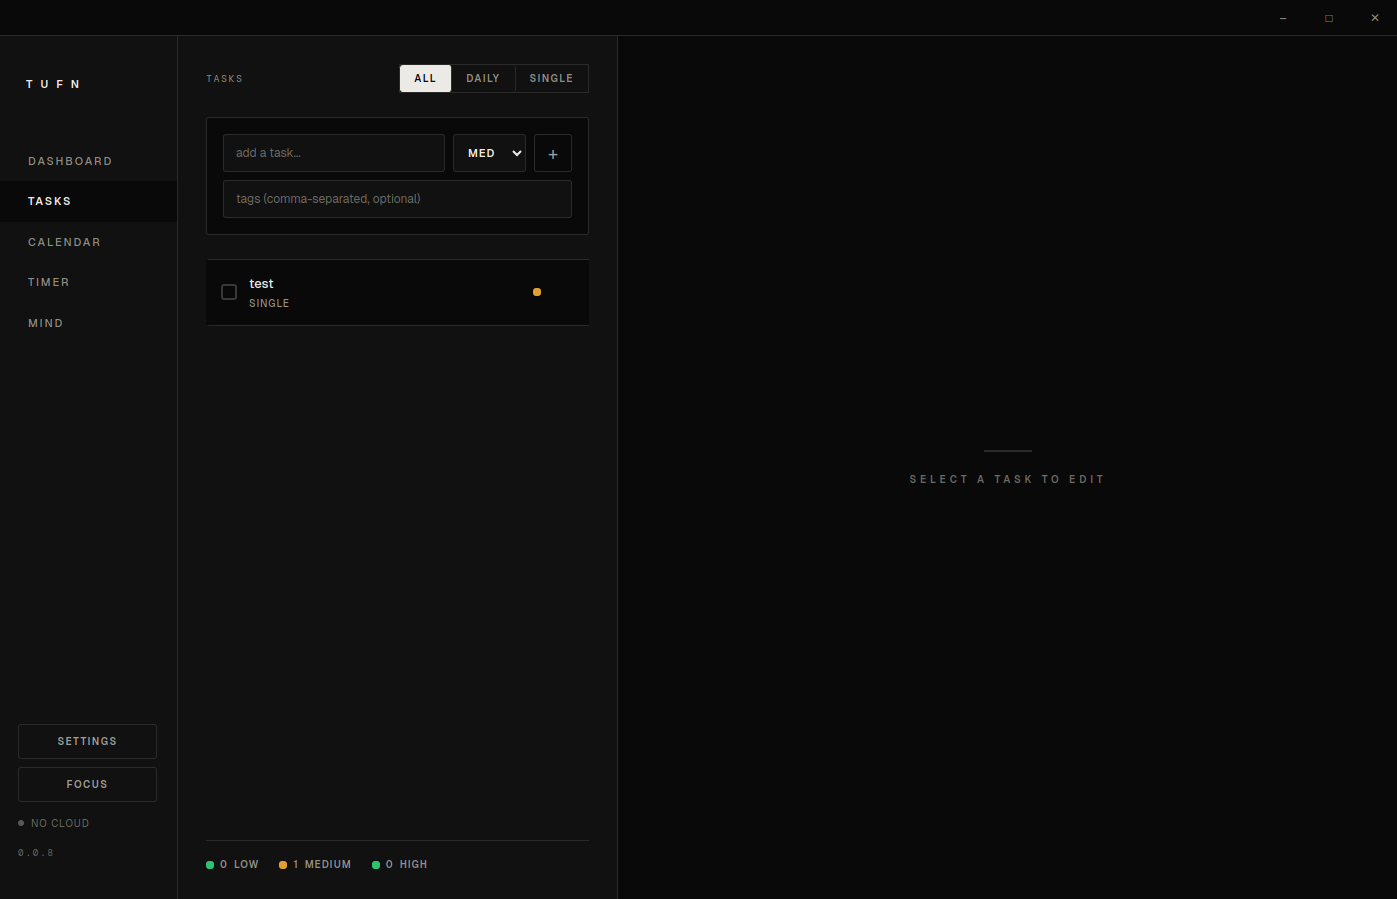The width and height of the screenshot is (1397, 899).
Task: Click the green LOW counter dot
Action: click(x=209, y=864)
